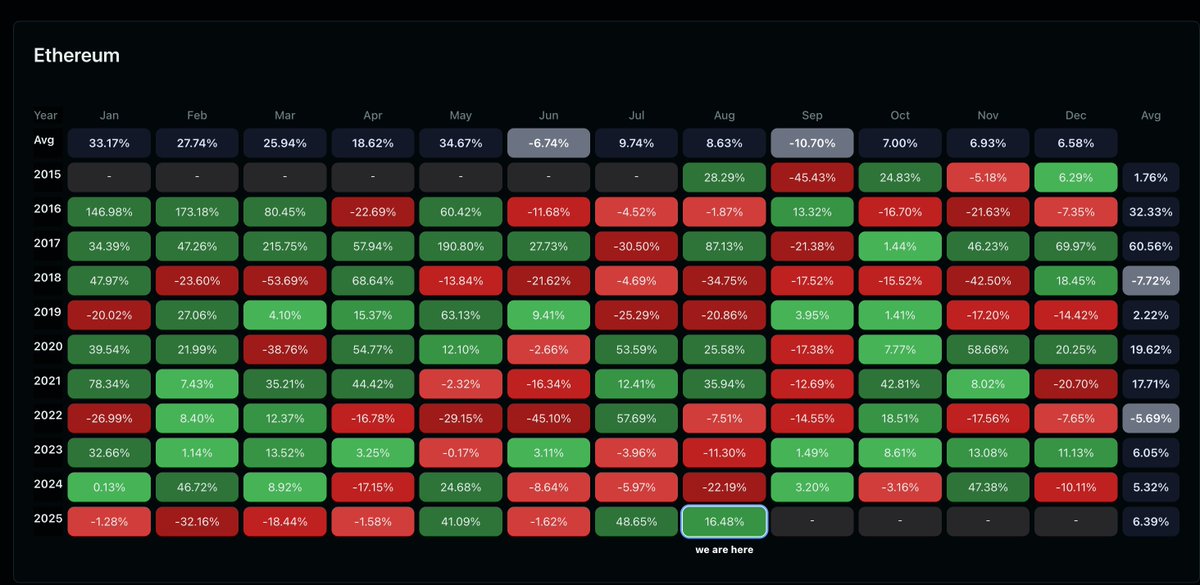This screenshot has width=1200, height=585.
Task: Click the 2021 January cell 78.34%
Action: click(109, 385)
